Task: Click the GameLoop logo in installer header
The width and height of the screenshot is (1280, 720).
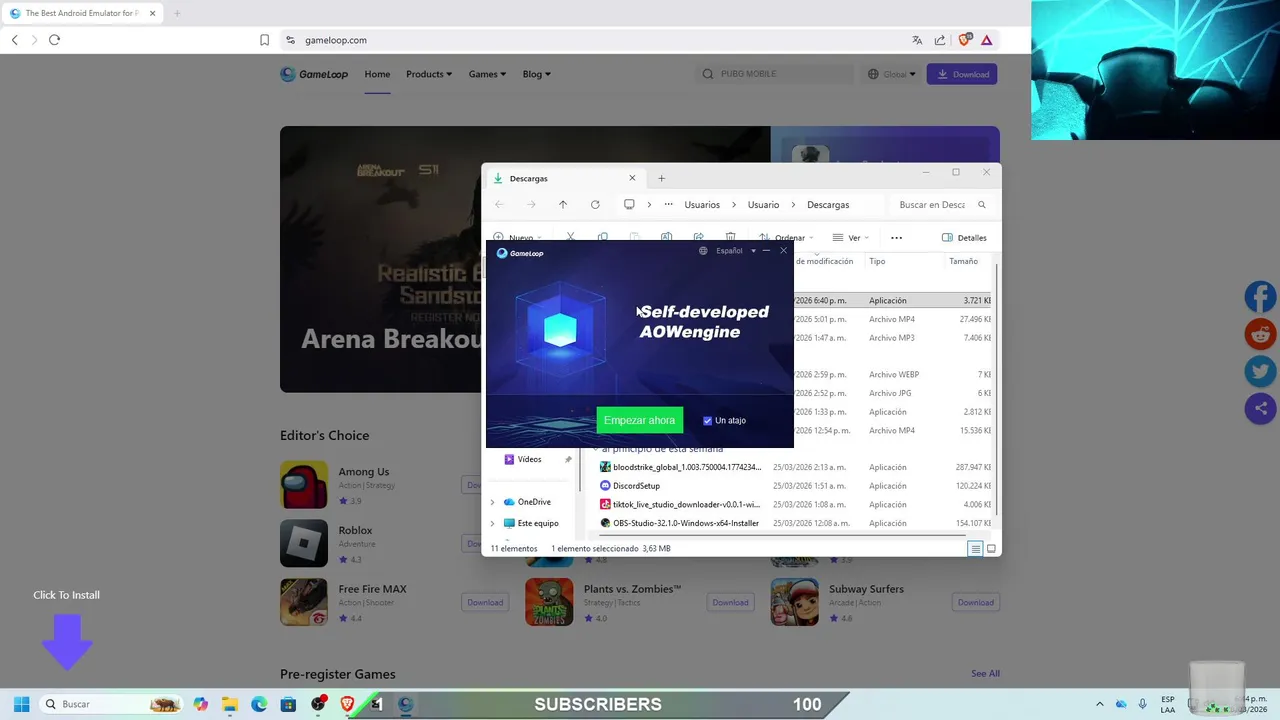Action: point(520,253)
